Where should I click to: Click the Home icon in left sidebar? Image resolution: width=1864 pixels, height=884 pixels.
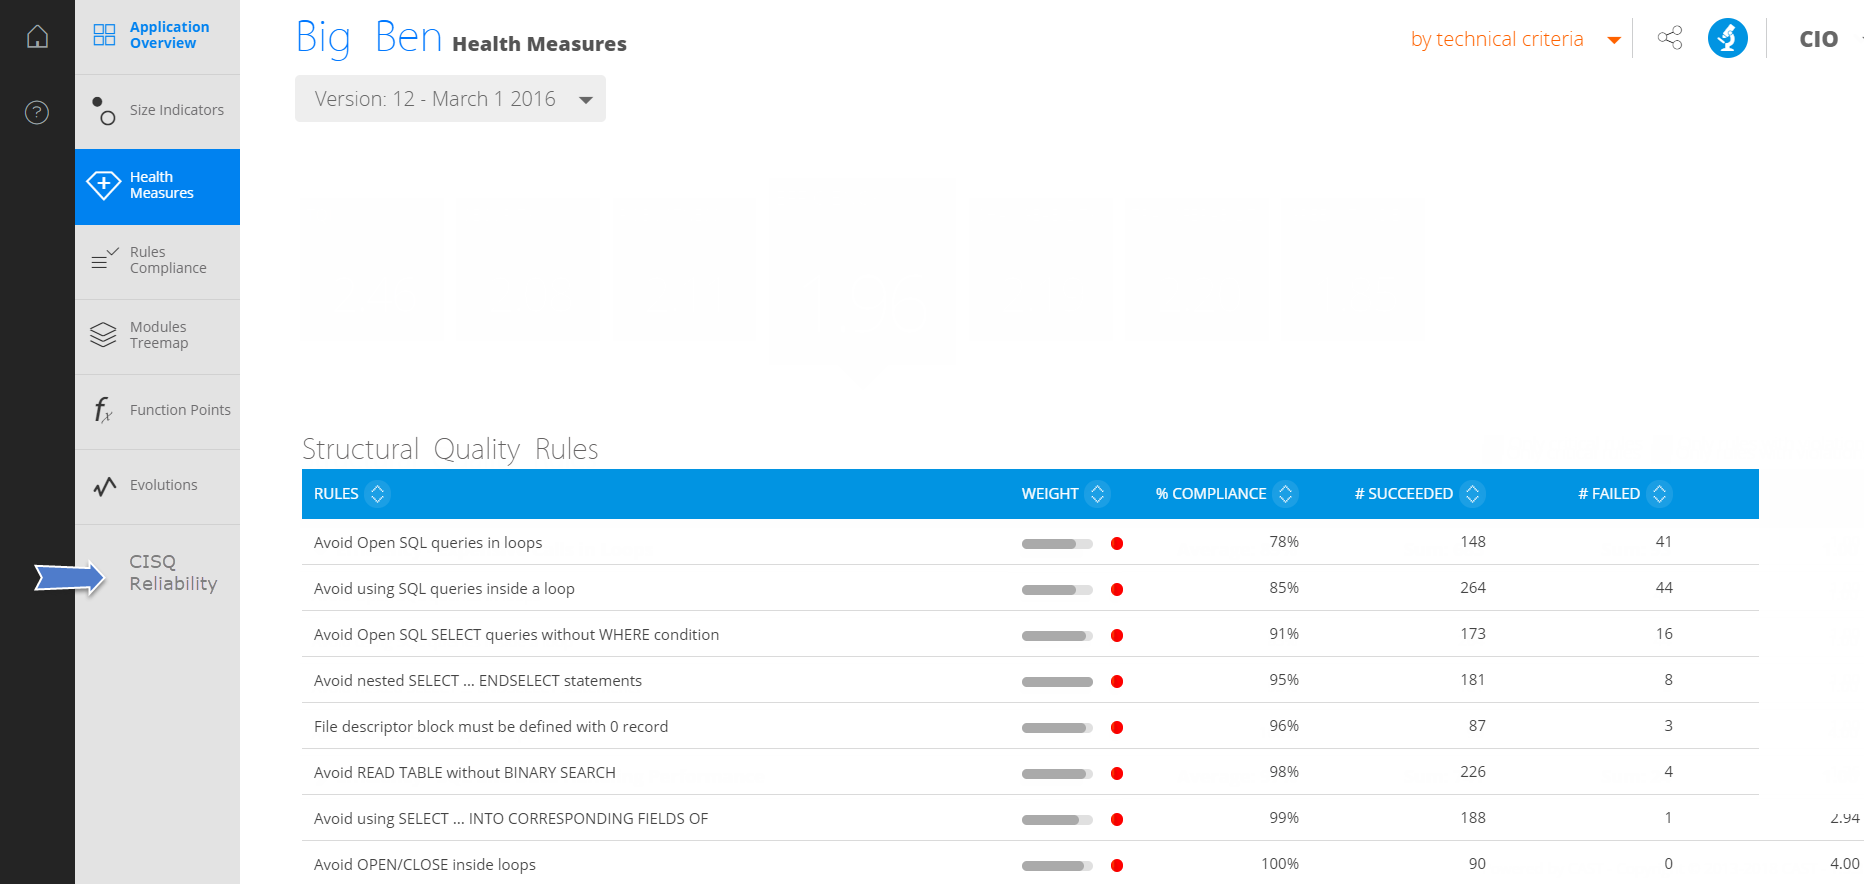(37, 37)
